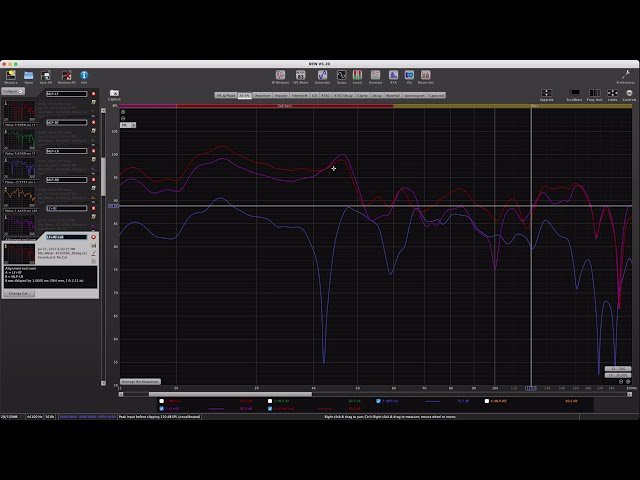Open the signal Generator tool
Image resolution: width=640 pixels, height=480 pixels.
click(322, 75)
